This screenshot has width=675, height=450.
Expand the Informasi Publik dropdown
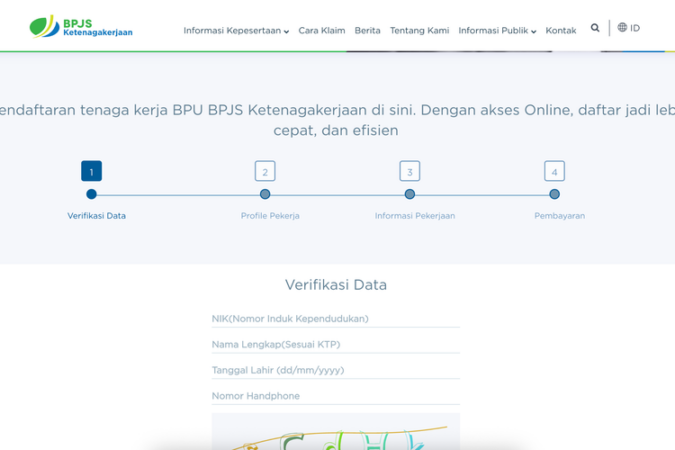(x=497, y=30)
